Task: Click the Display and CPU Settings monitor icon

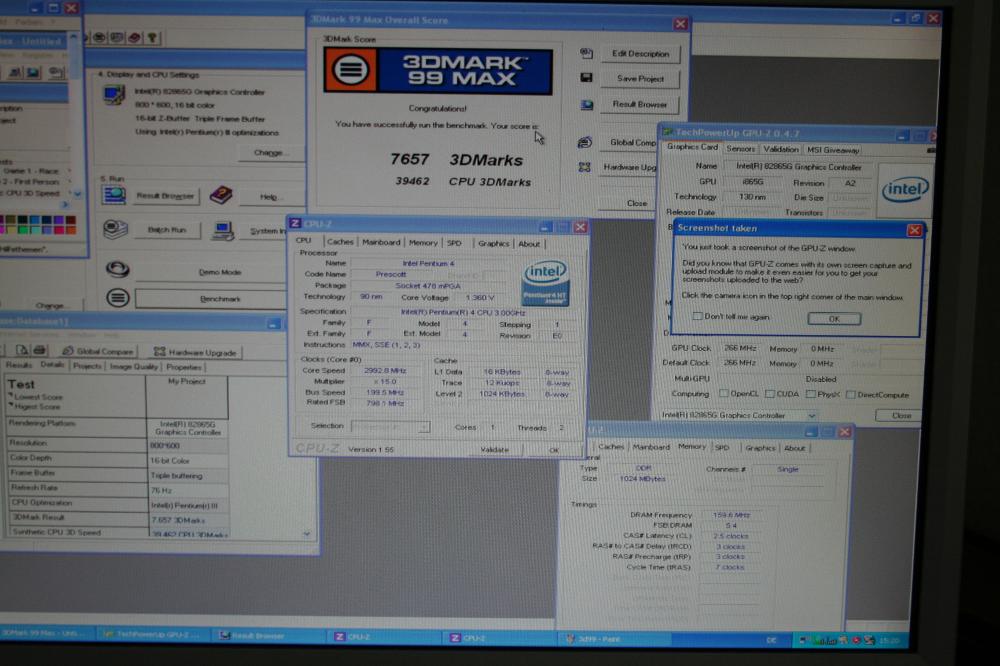Action: [114, 95]
